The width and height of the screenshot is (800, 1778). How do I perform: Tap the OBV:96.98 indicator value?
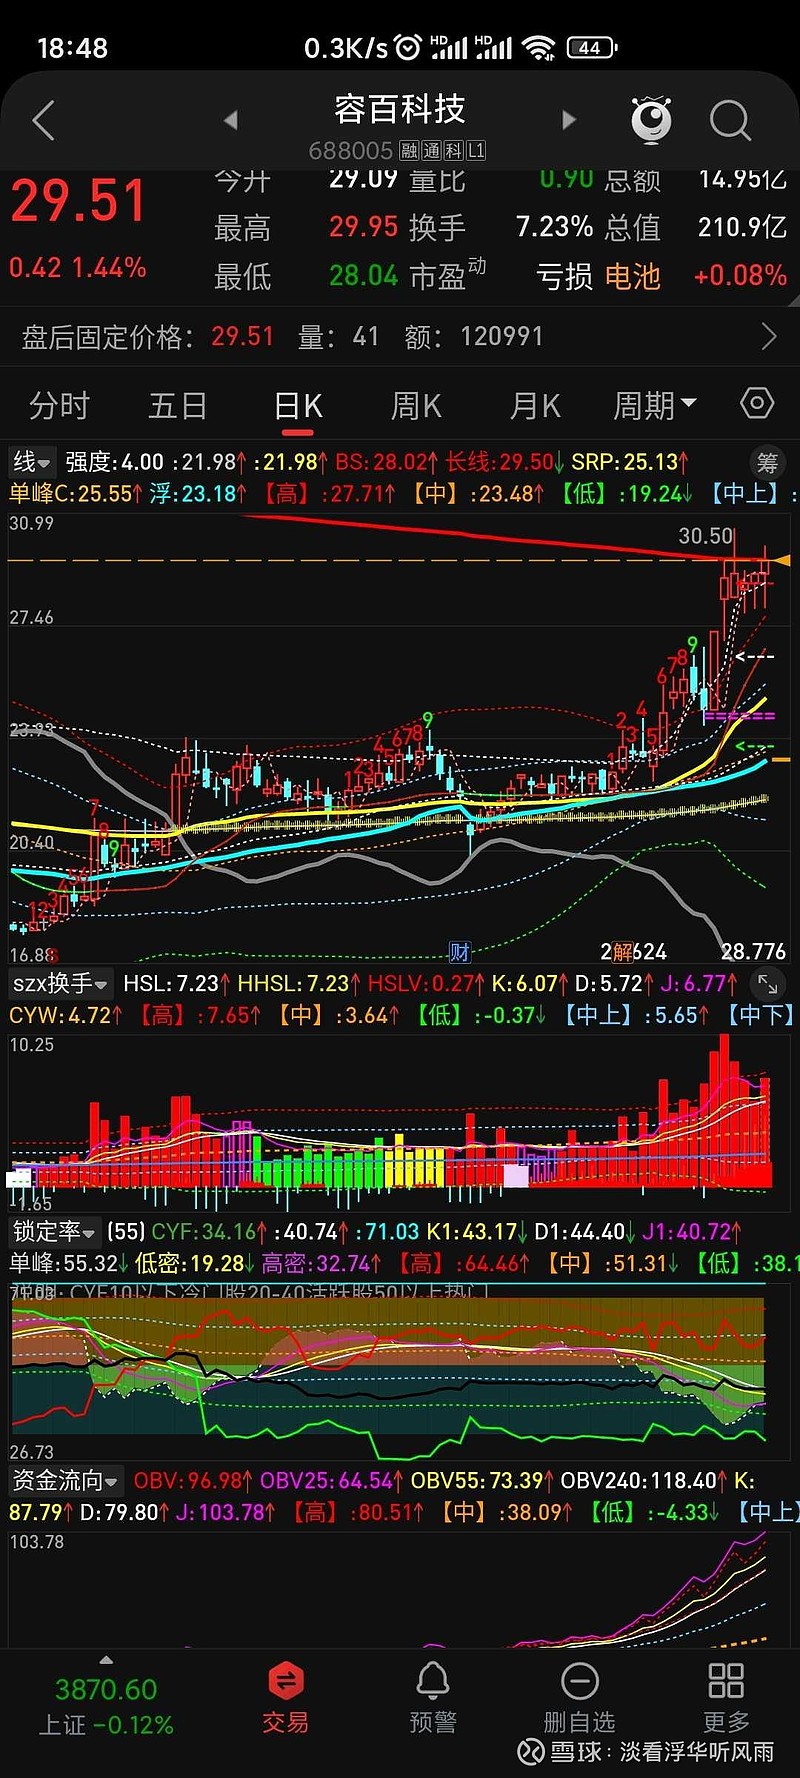[194, 1481]
